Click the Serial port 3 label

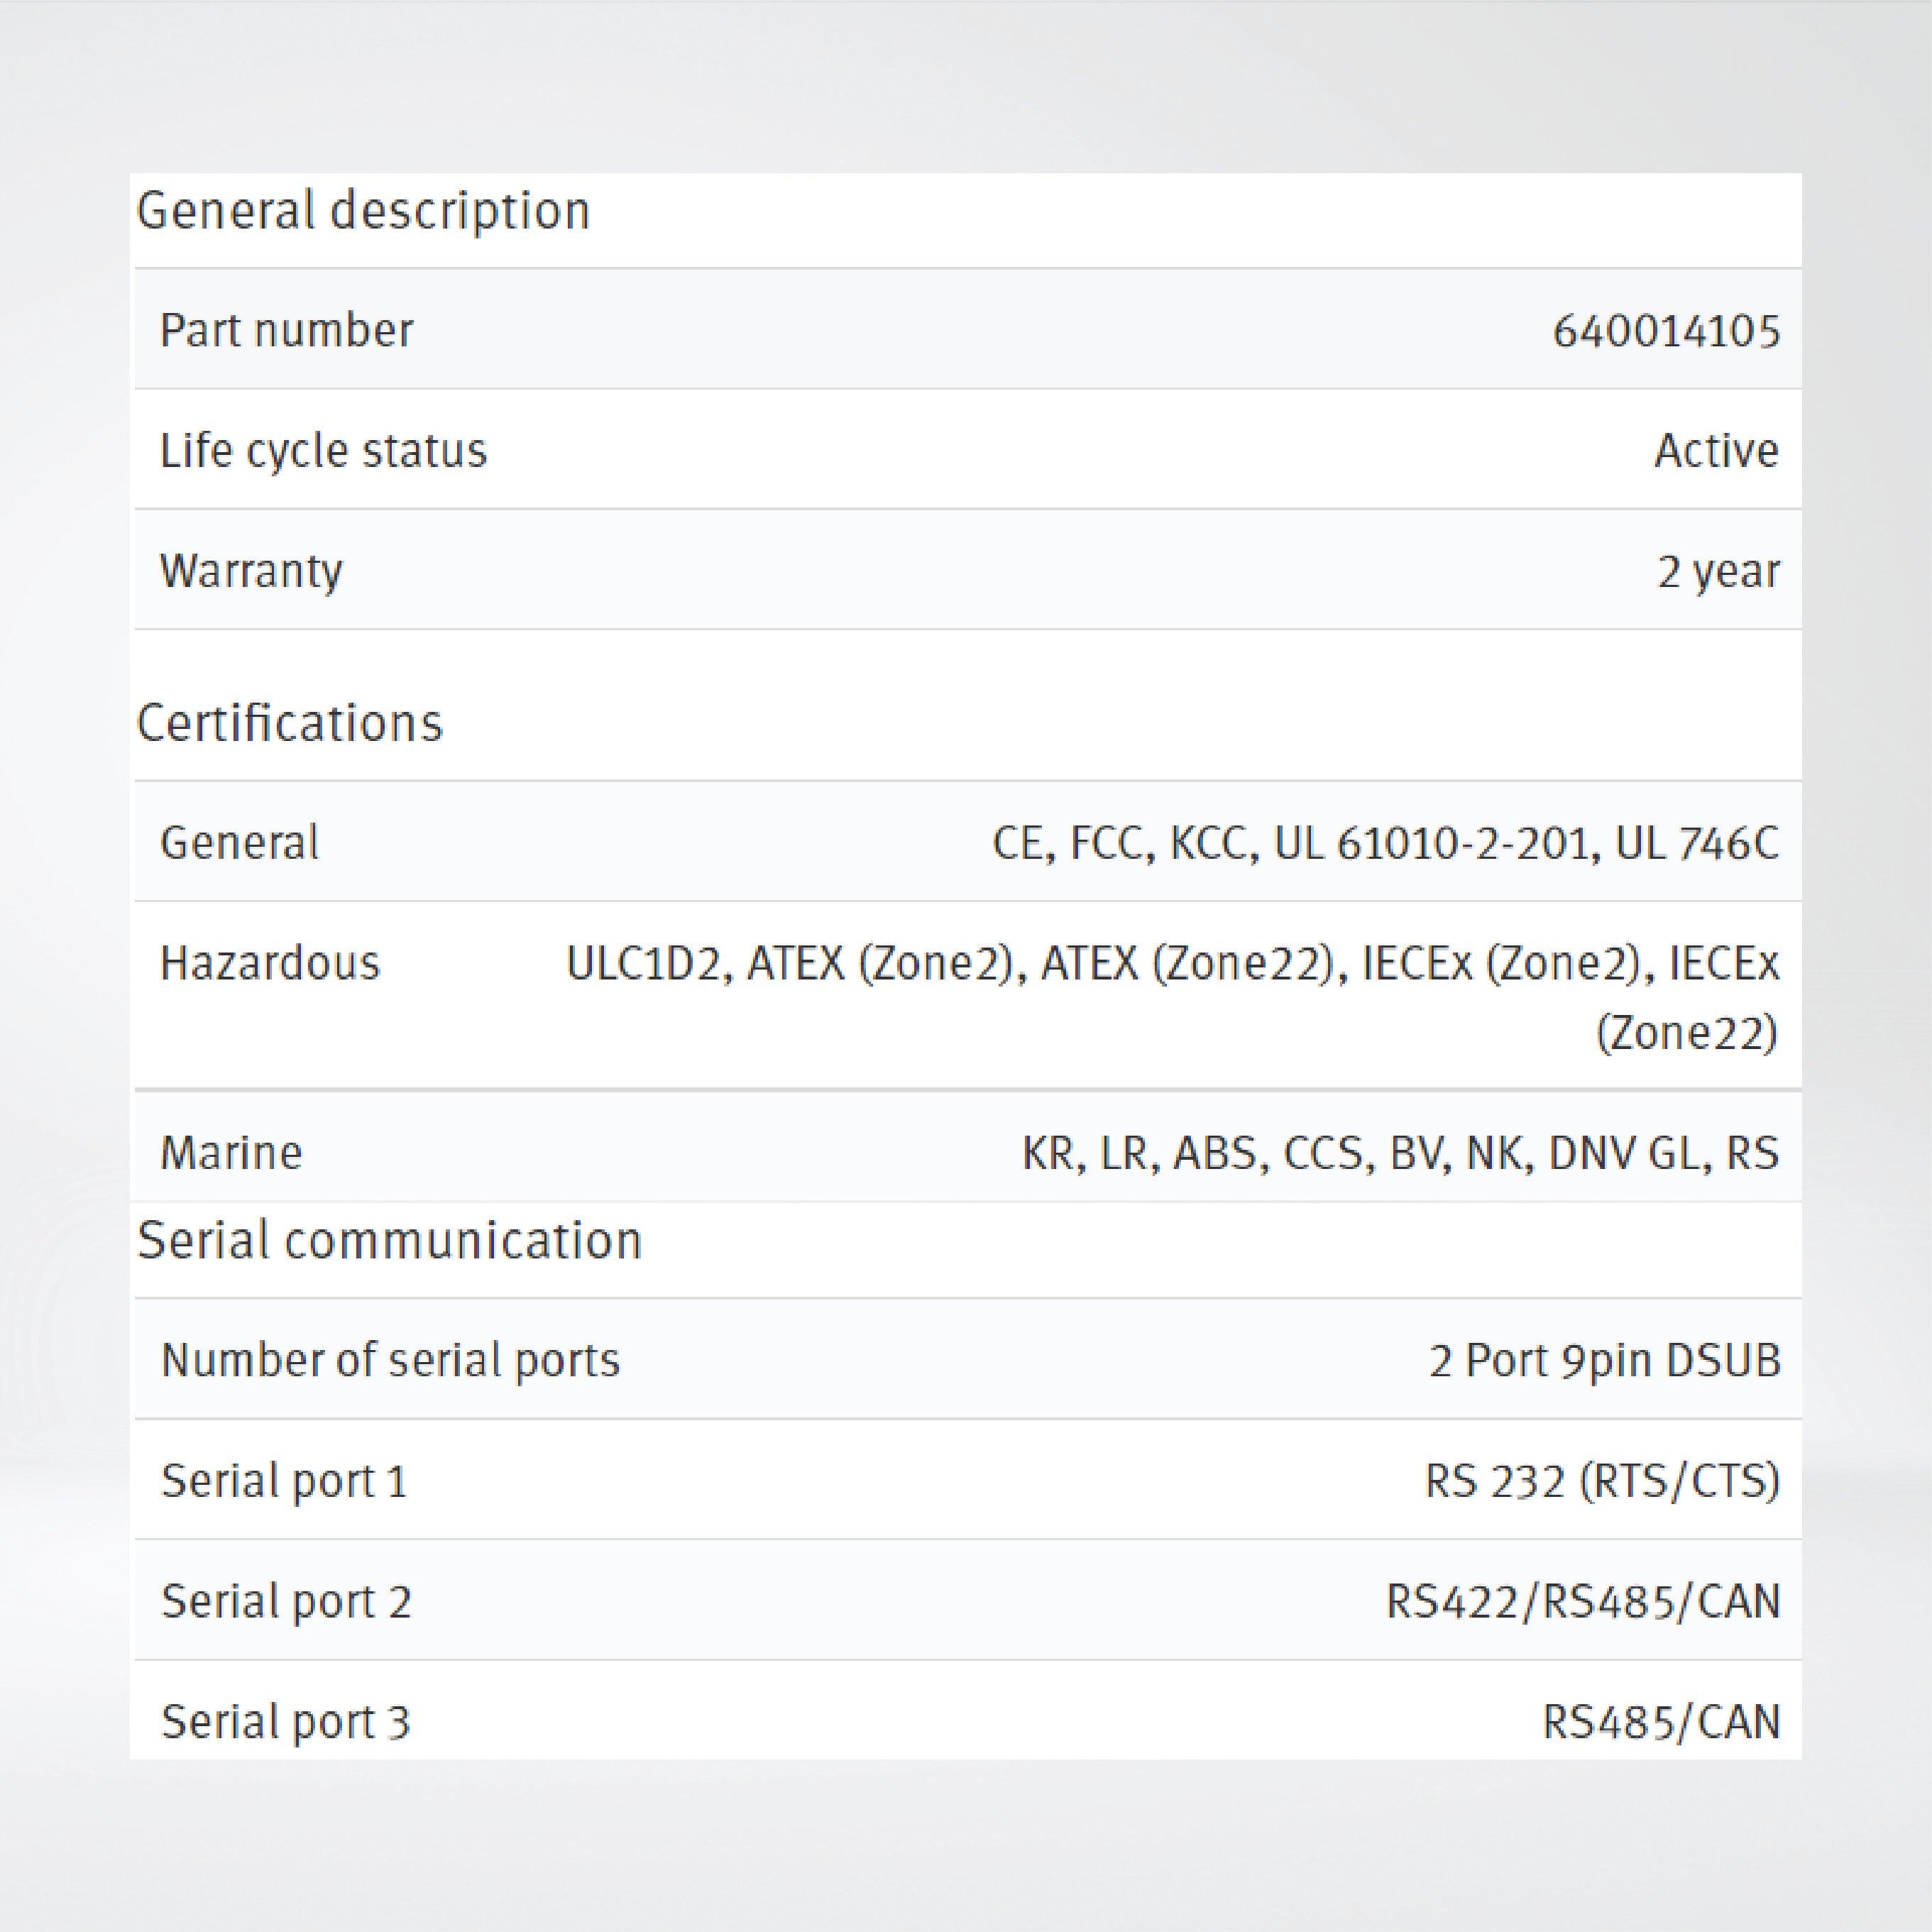[x=285, y=1722]
